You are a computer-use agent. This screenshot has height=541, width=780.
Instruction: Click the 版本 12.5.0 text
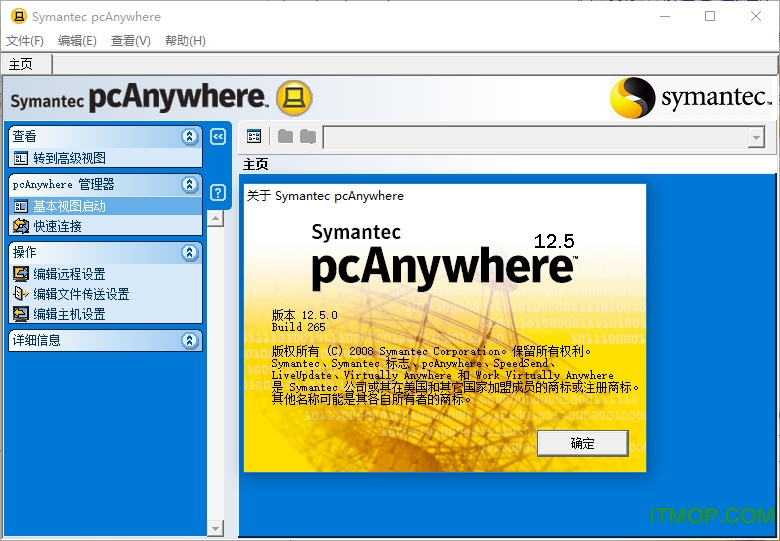304,315
